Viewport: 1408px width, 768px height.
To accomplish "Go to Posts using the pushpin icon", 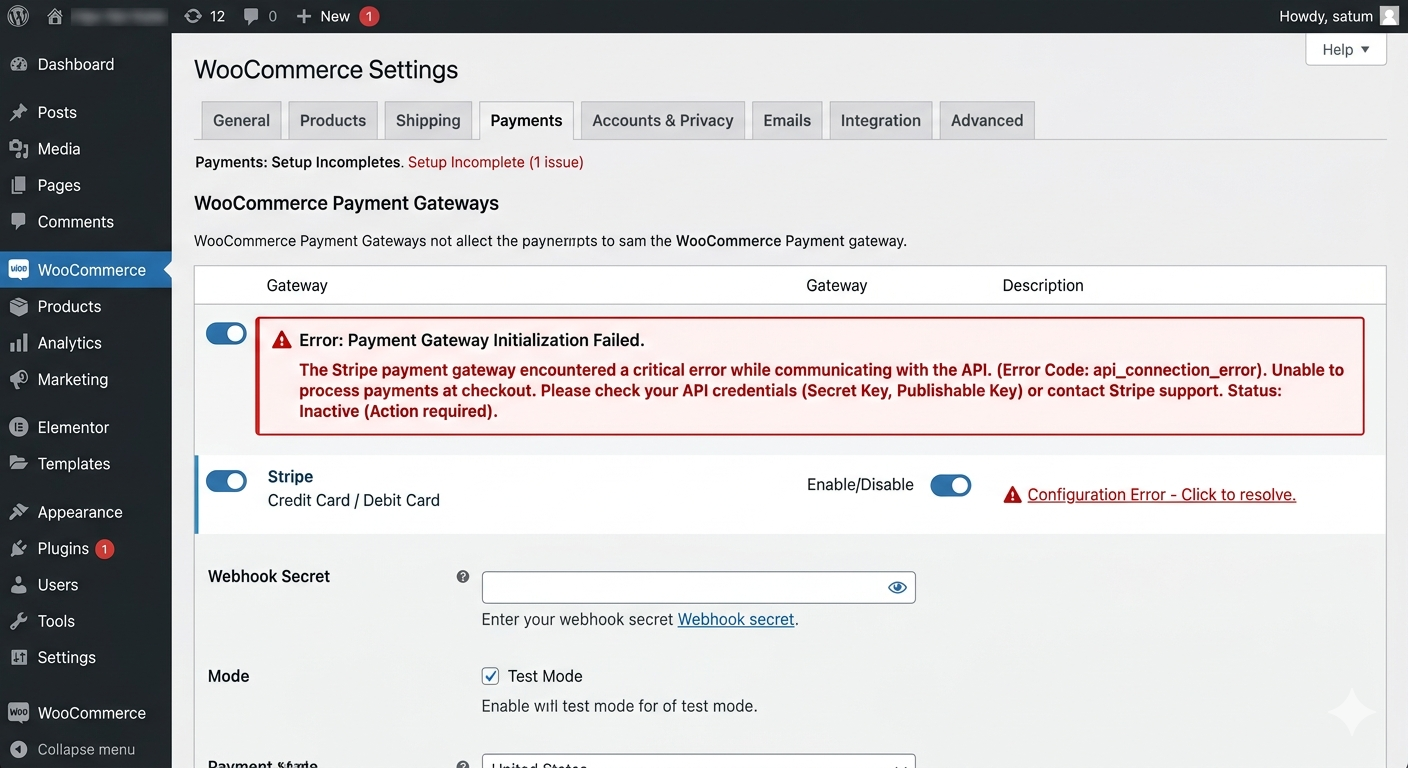I will [18, 112].
